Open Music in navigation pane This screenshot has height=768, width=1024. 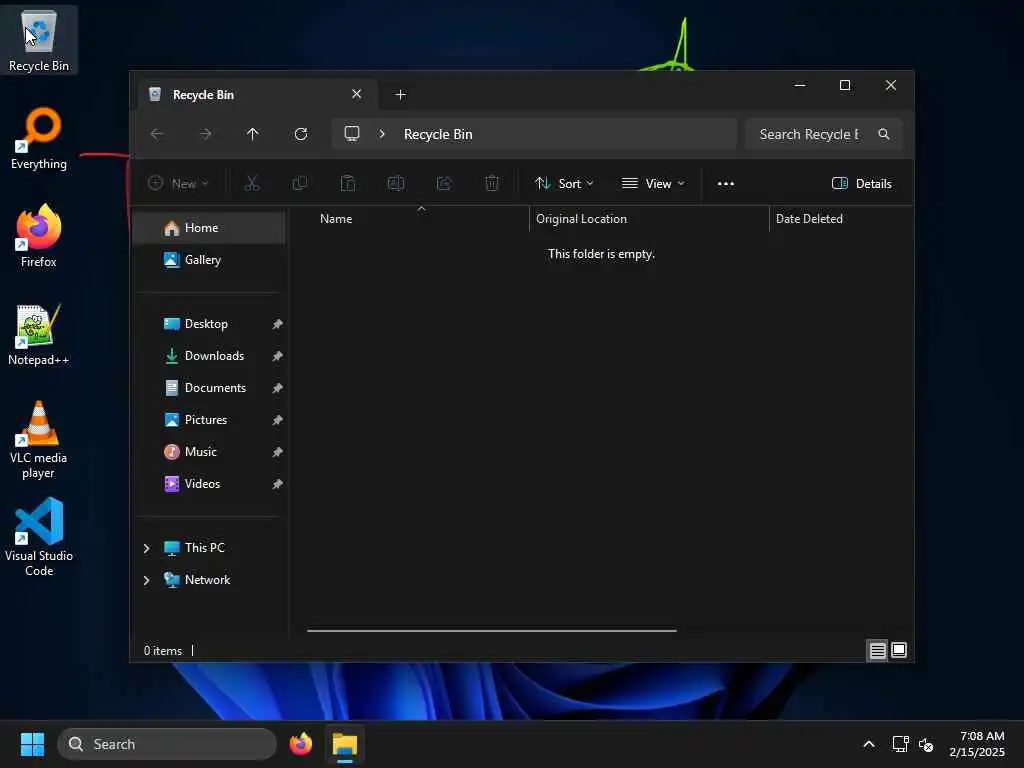click(209, 452)
